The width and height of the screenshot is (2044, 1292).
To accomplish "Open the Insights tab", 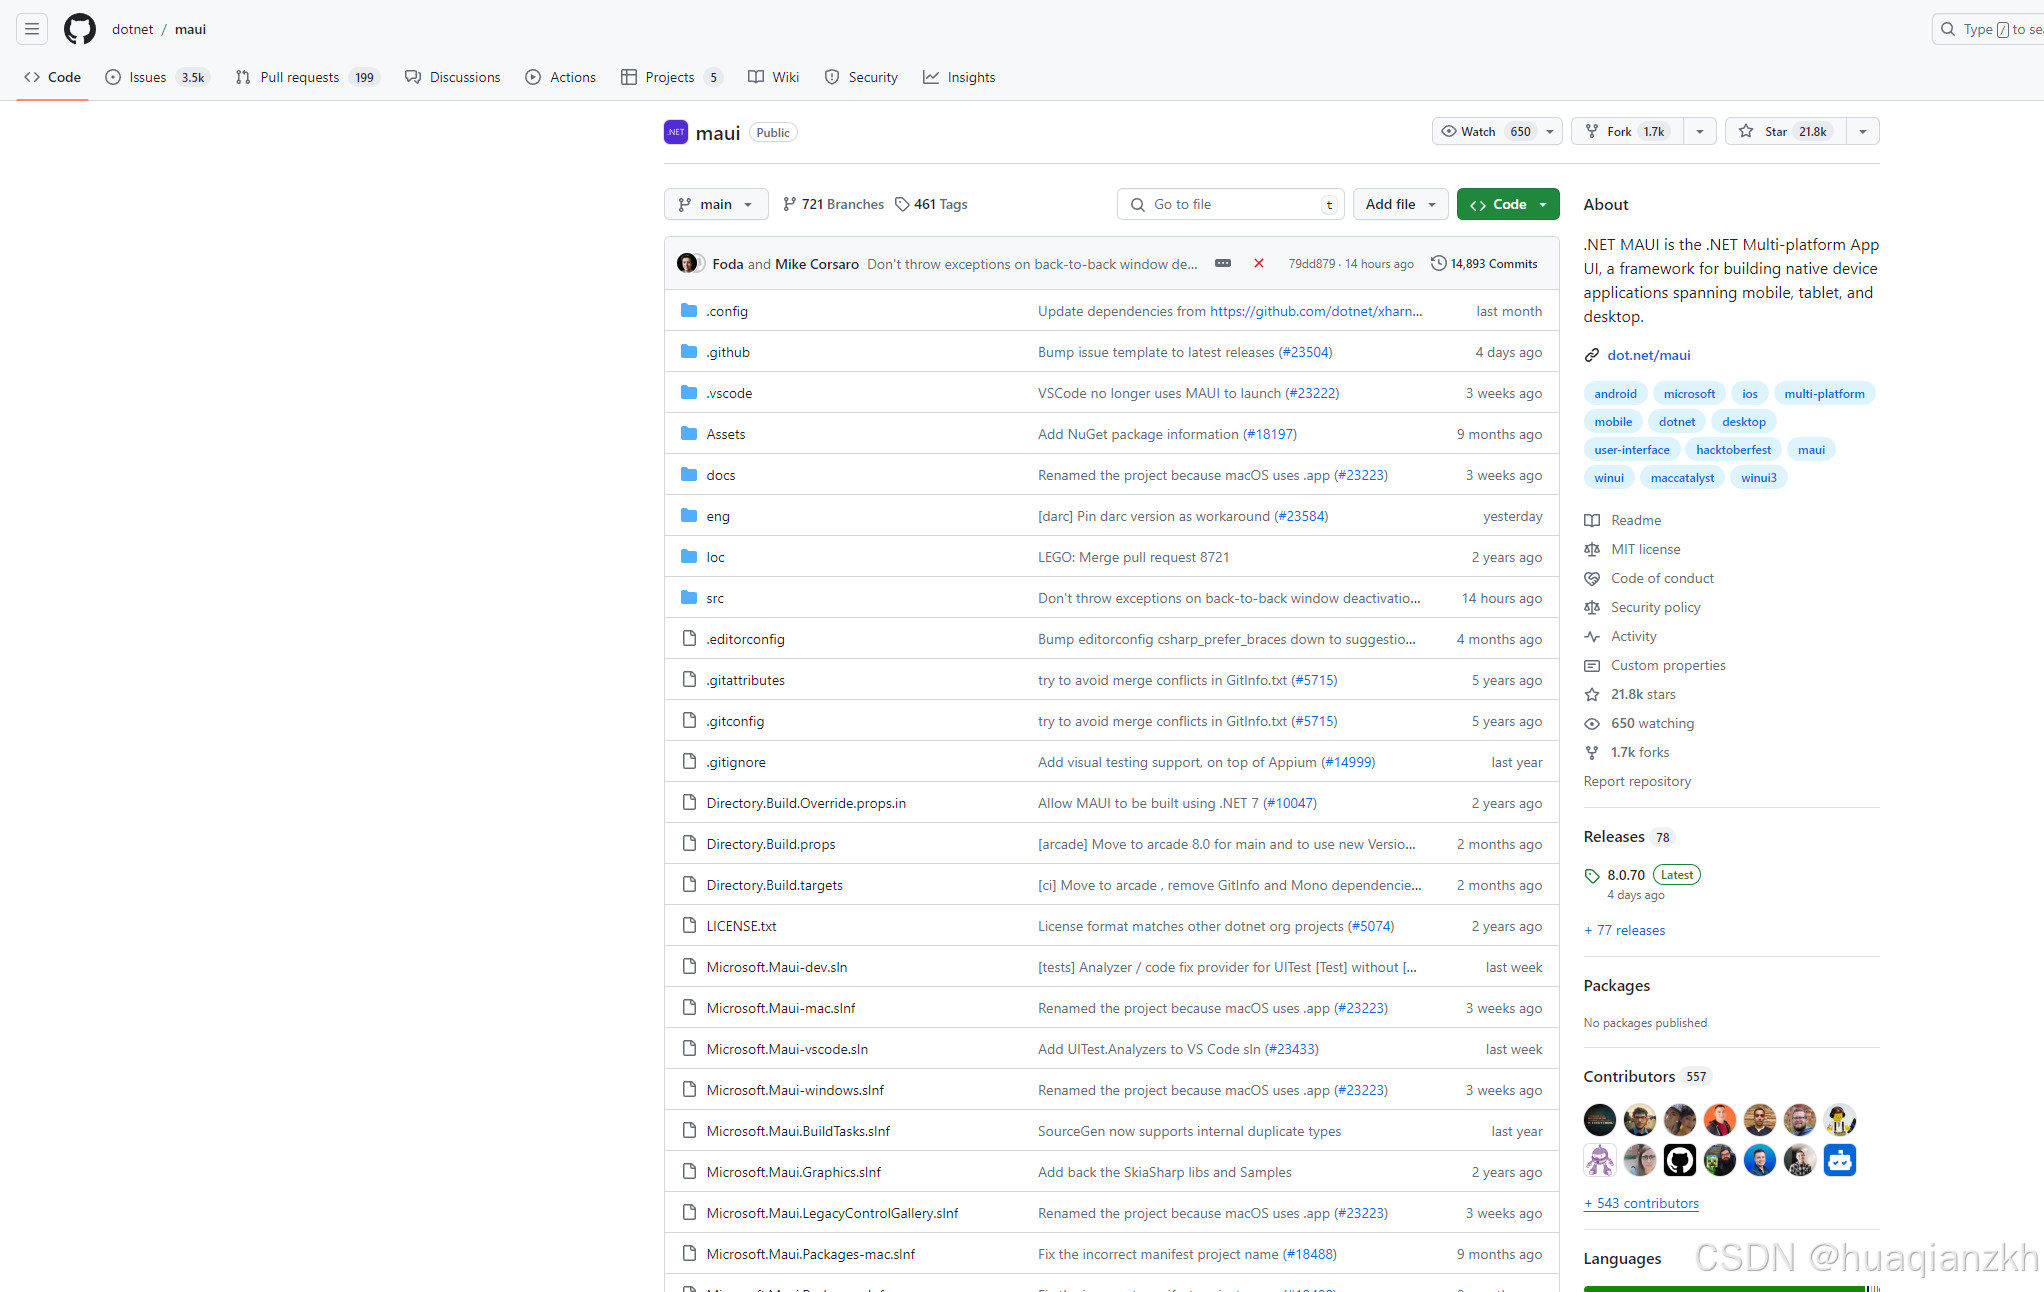I will pos(959,77).
